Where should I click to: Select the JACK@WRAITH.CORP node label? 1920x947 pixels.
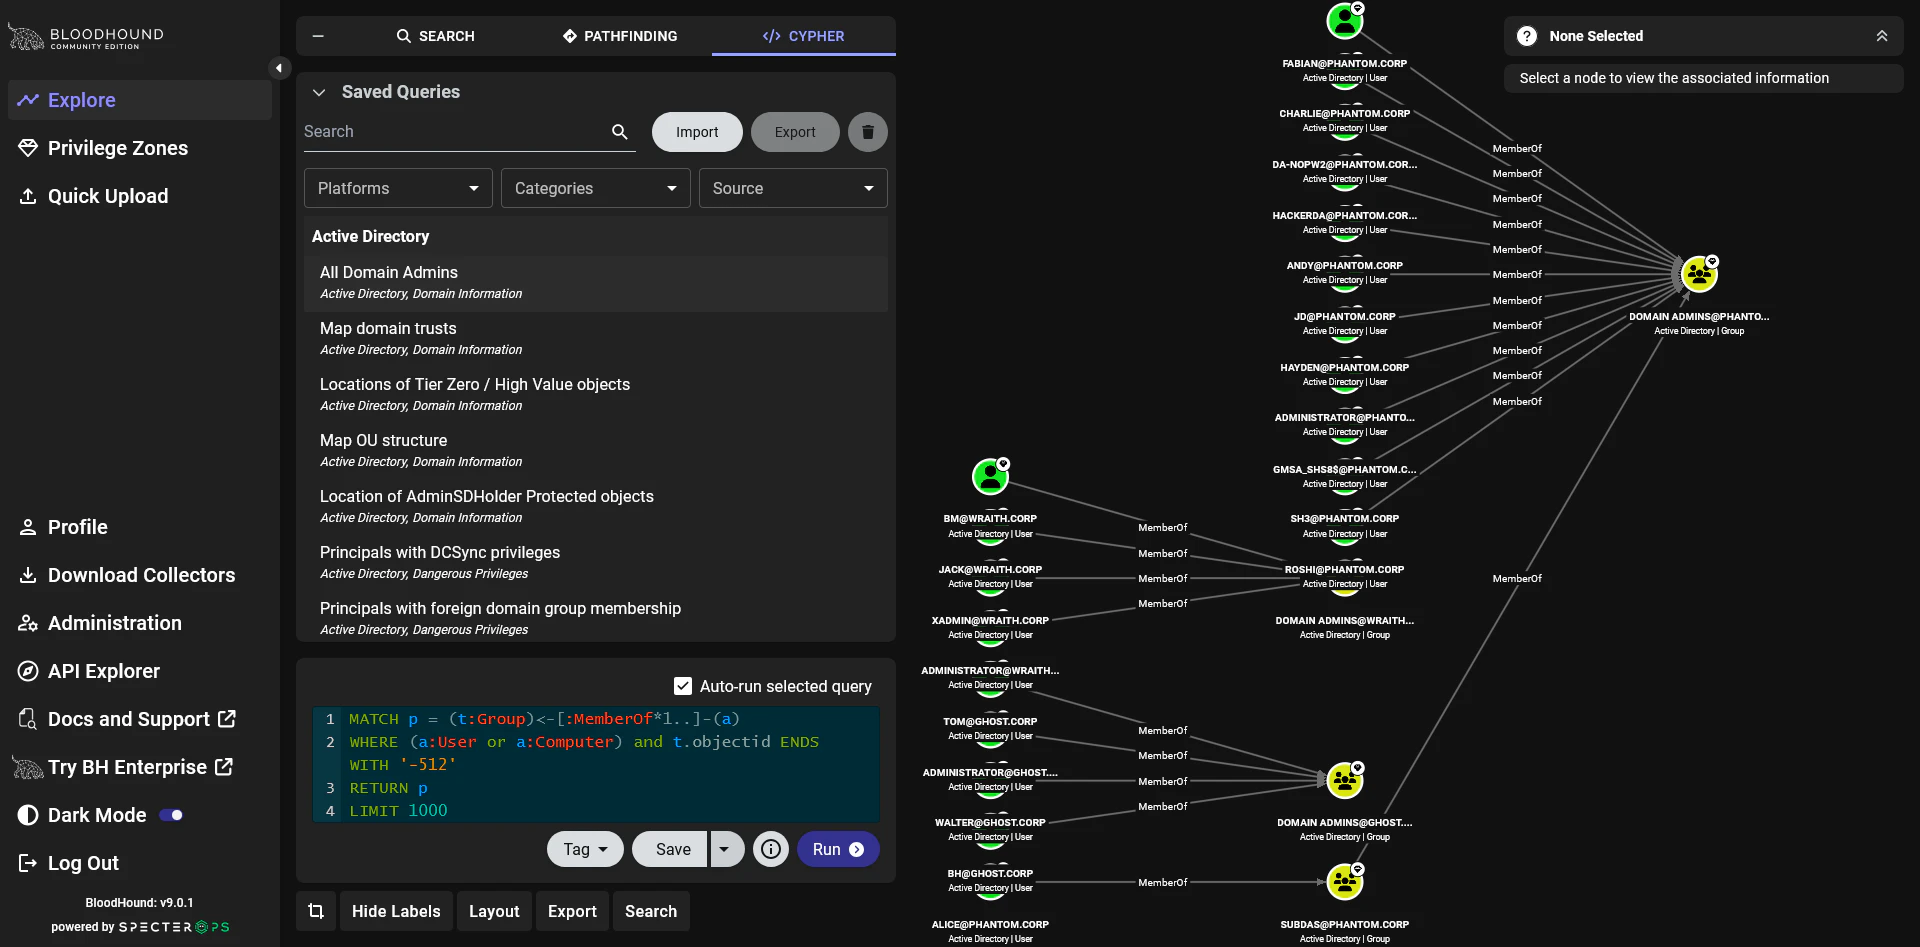tap(990, 570)
